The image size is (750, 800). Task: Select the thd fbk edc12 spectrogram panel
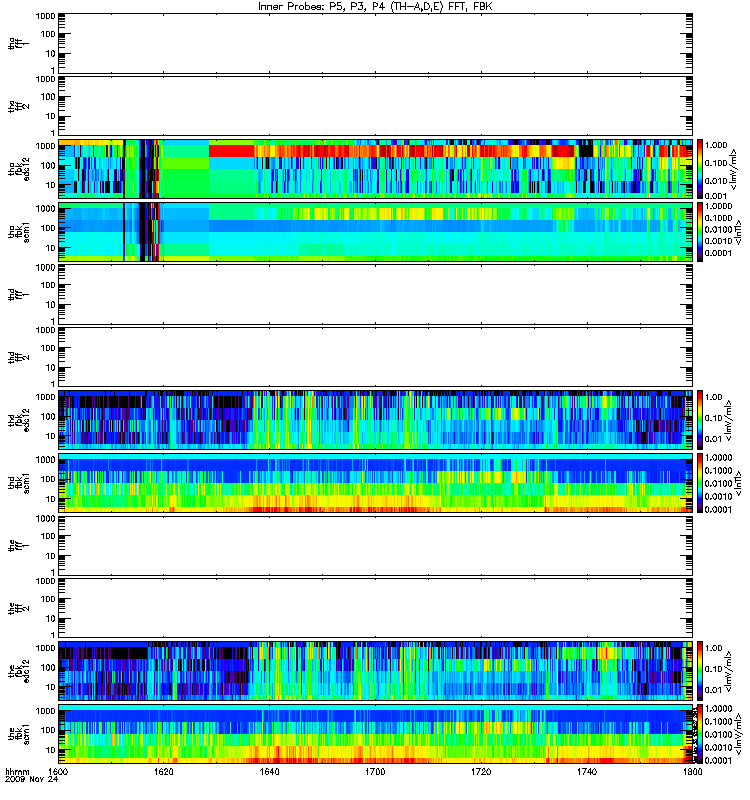click(376, 420)
